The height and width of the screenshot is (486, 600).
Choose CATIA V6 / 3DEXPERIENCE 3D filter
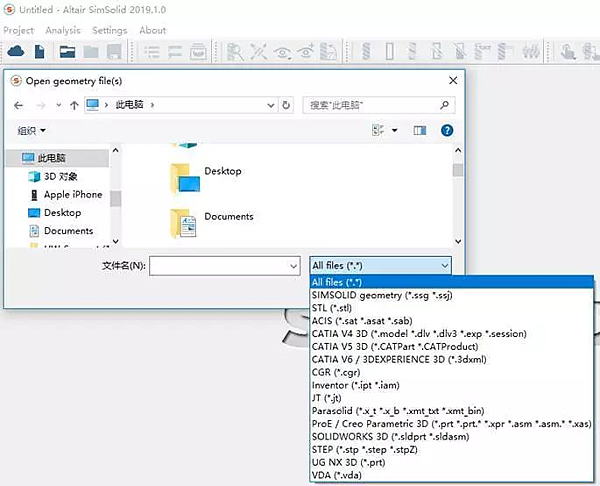452,359
